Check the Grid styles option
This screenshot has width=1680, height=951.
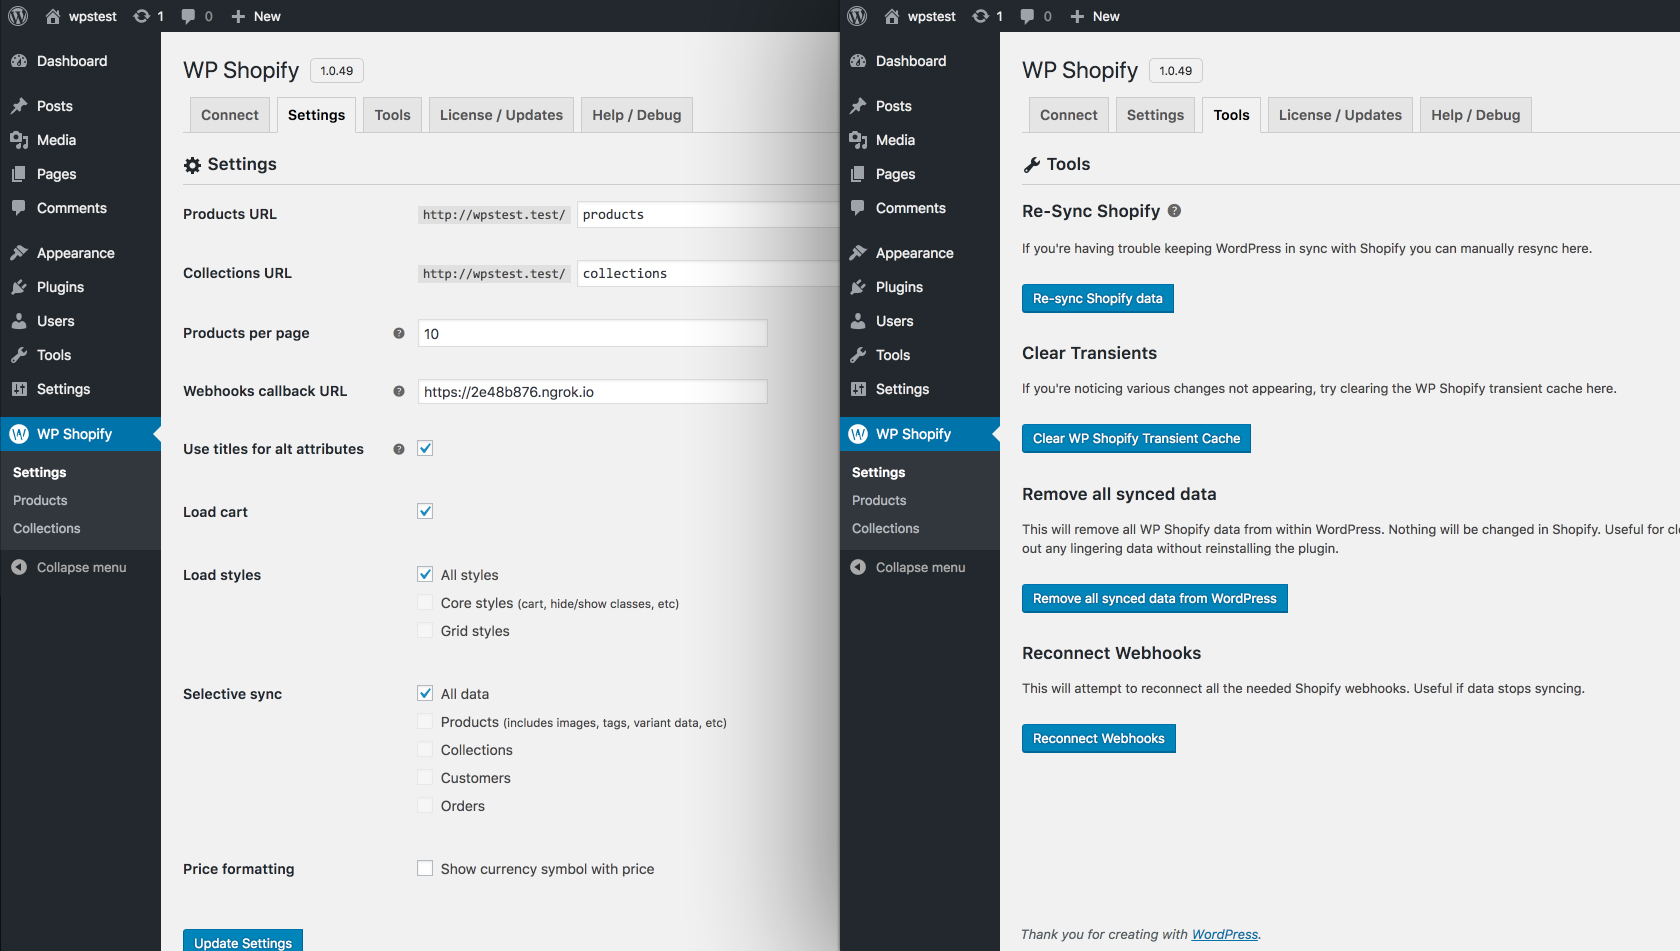425,631
